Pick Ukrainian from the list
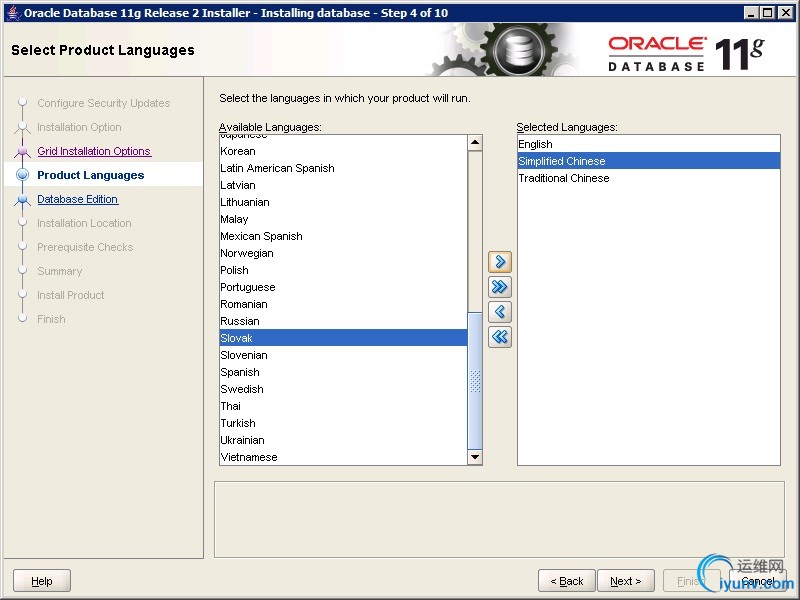 click(343, 440)
